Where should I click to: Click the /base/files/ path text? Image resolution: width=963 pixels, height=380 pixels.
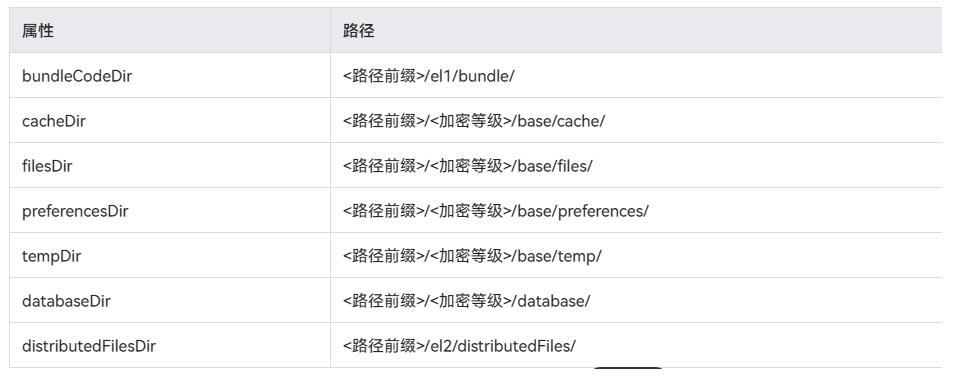coord(553,166)
